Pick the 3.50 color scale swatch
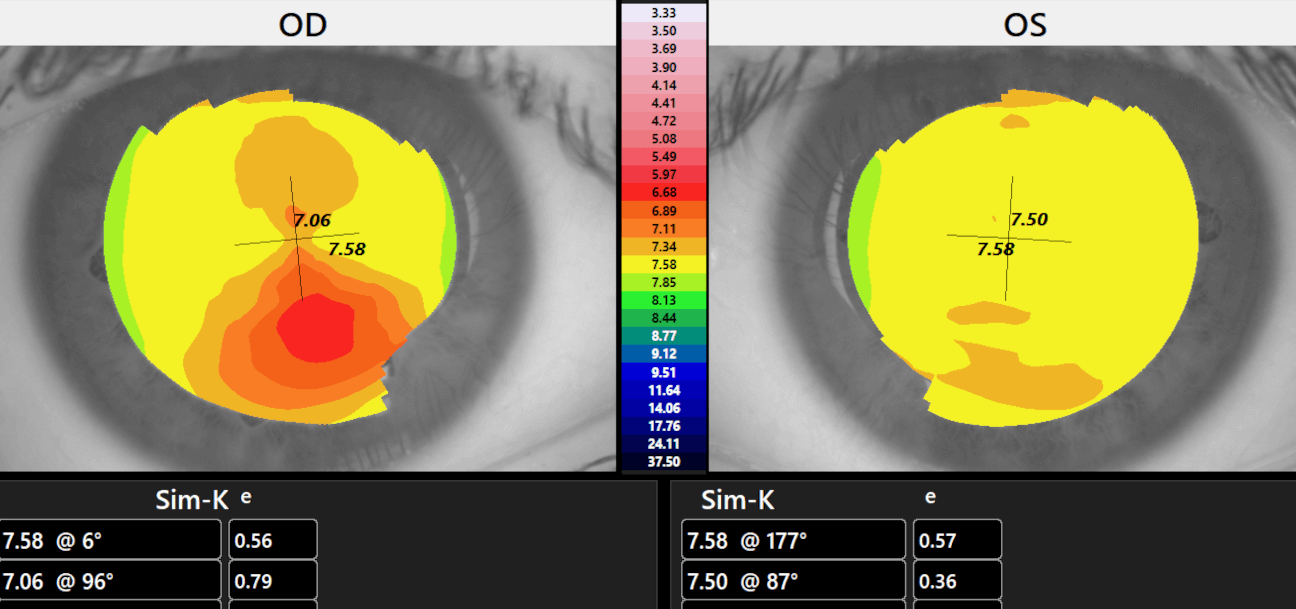 click(663, 31)
